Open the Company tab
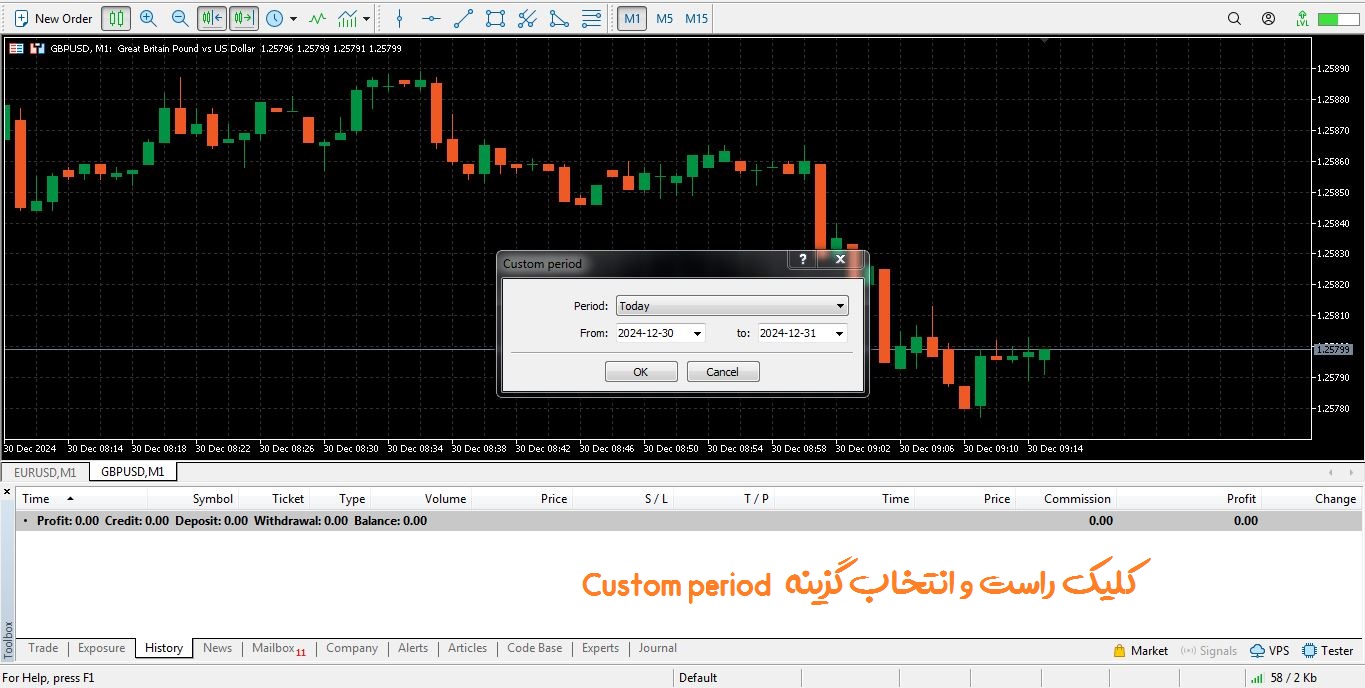Viewport: 1365px width, 688px height. point(352,648)
